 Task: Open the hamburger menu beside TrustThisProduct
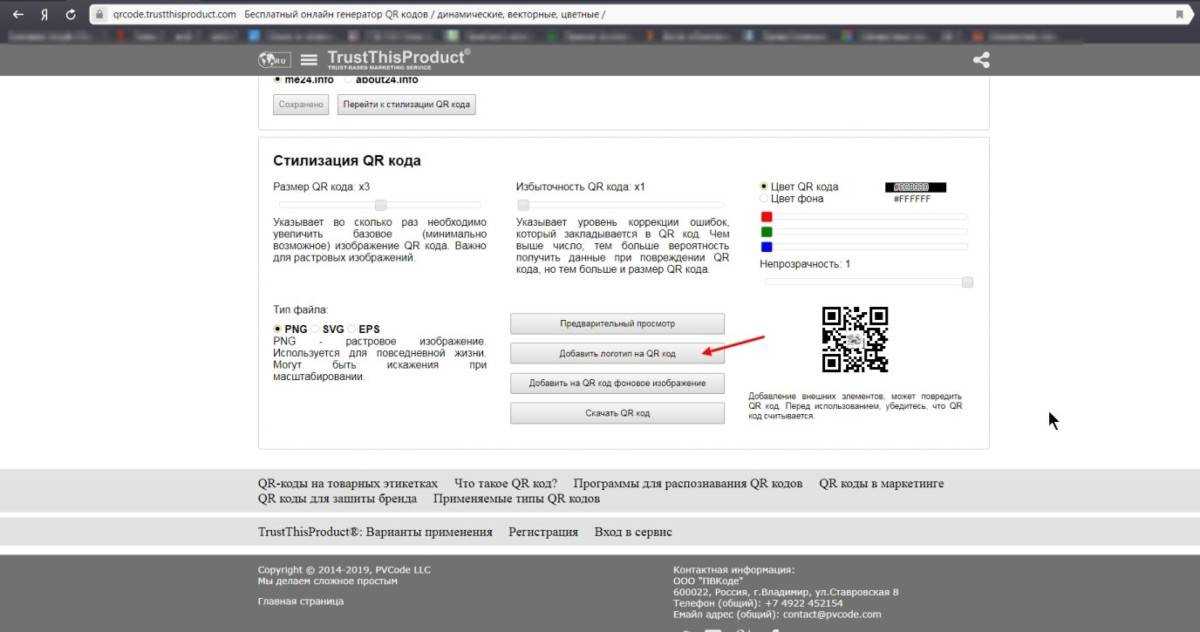308,60
